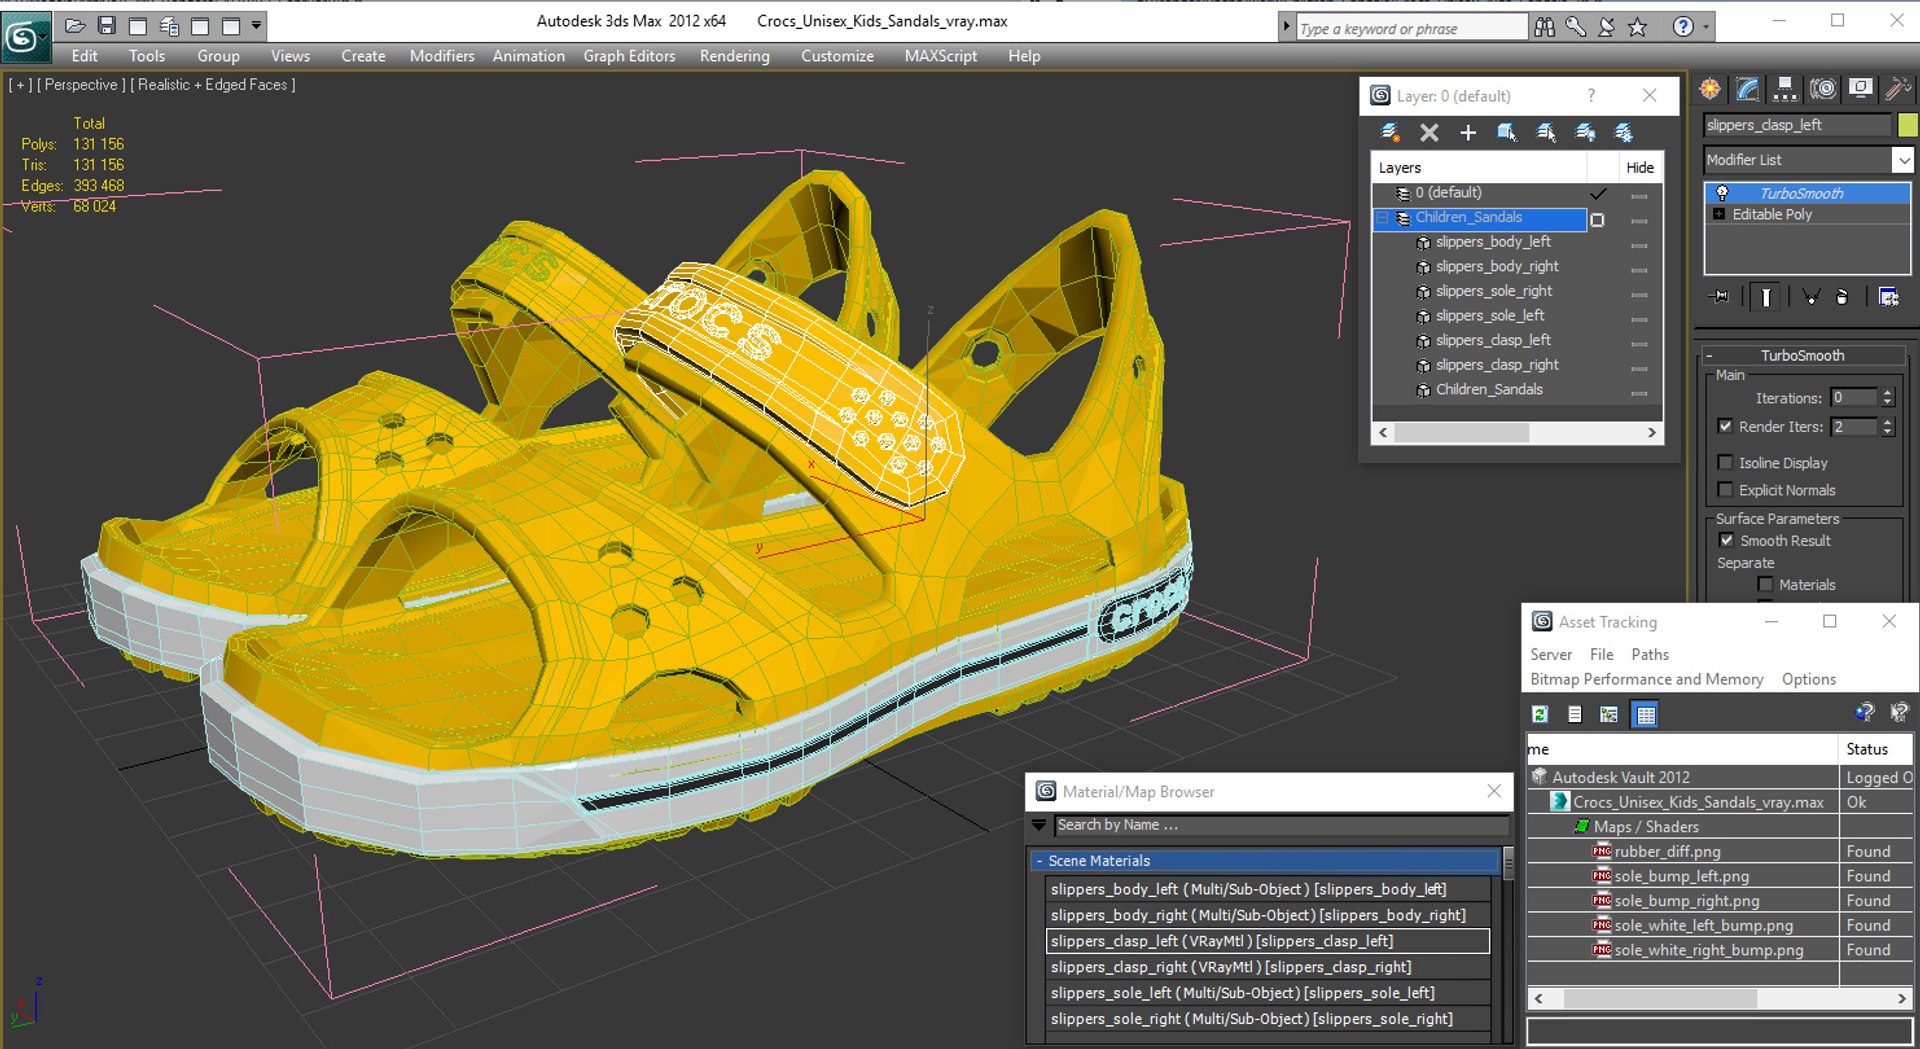The height and width of the screenshot is (1049, 1920).
Task: Toggle Show End Result in modifier stack
Action: click(1766, 297)
